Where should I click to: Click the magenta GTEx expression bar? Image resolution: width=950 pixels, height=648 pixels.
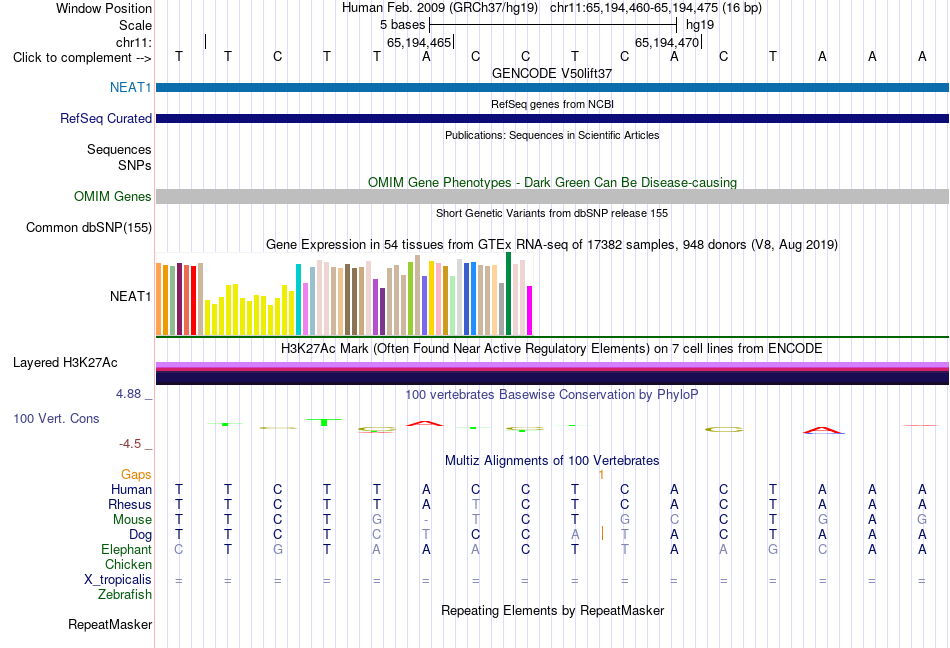pos(530,310)
